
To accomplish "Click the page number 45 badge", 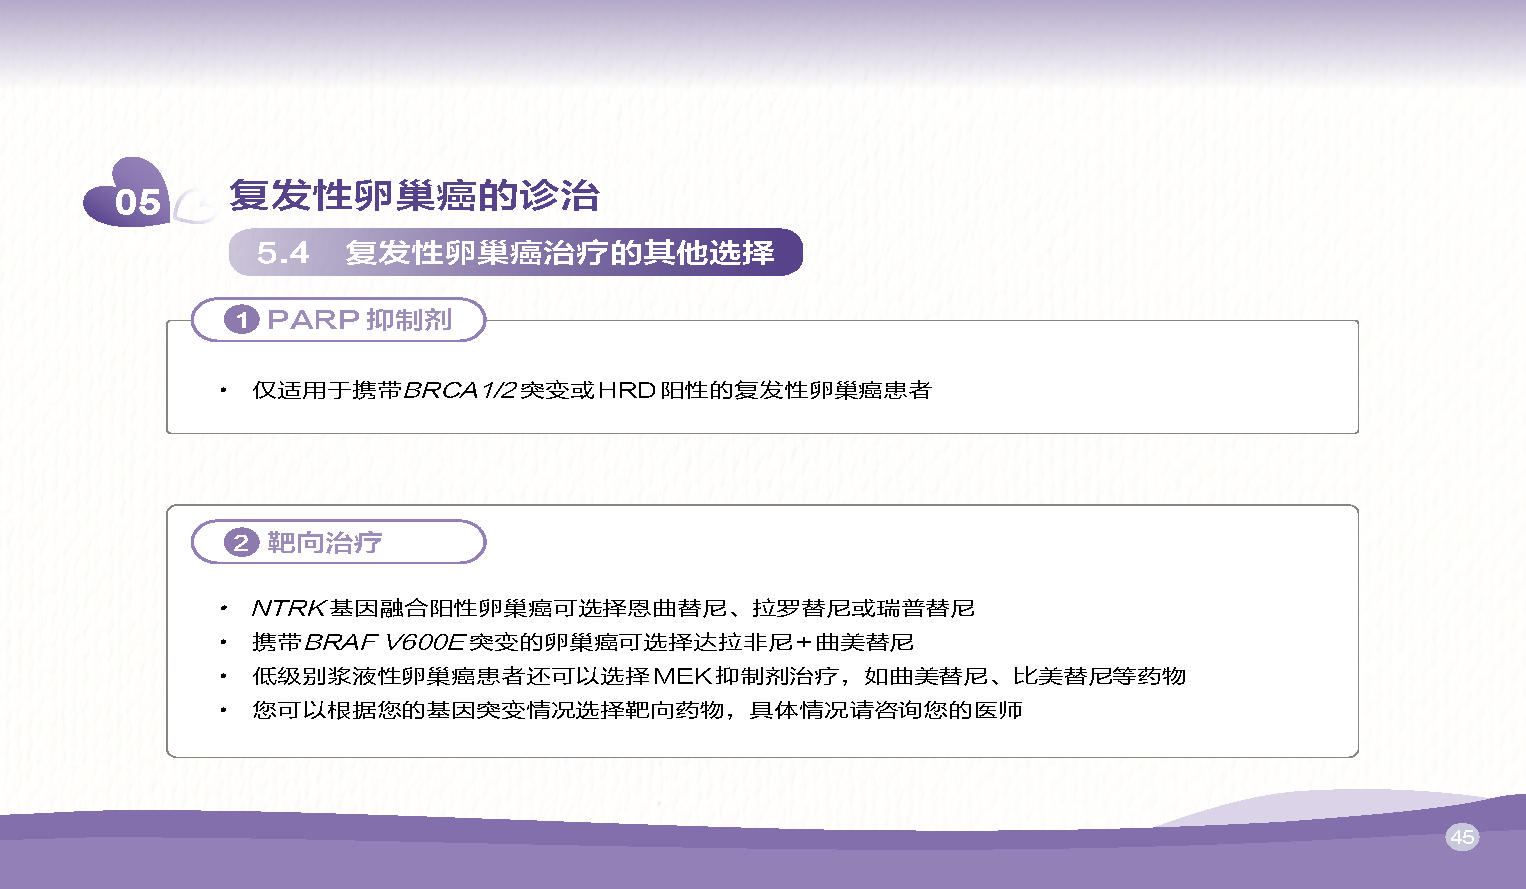I will (x=1462, y=837).
